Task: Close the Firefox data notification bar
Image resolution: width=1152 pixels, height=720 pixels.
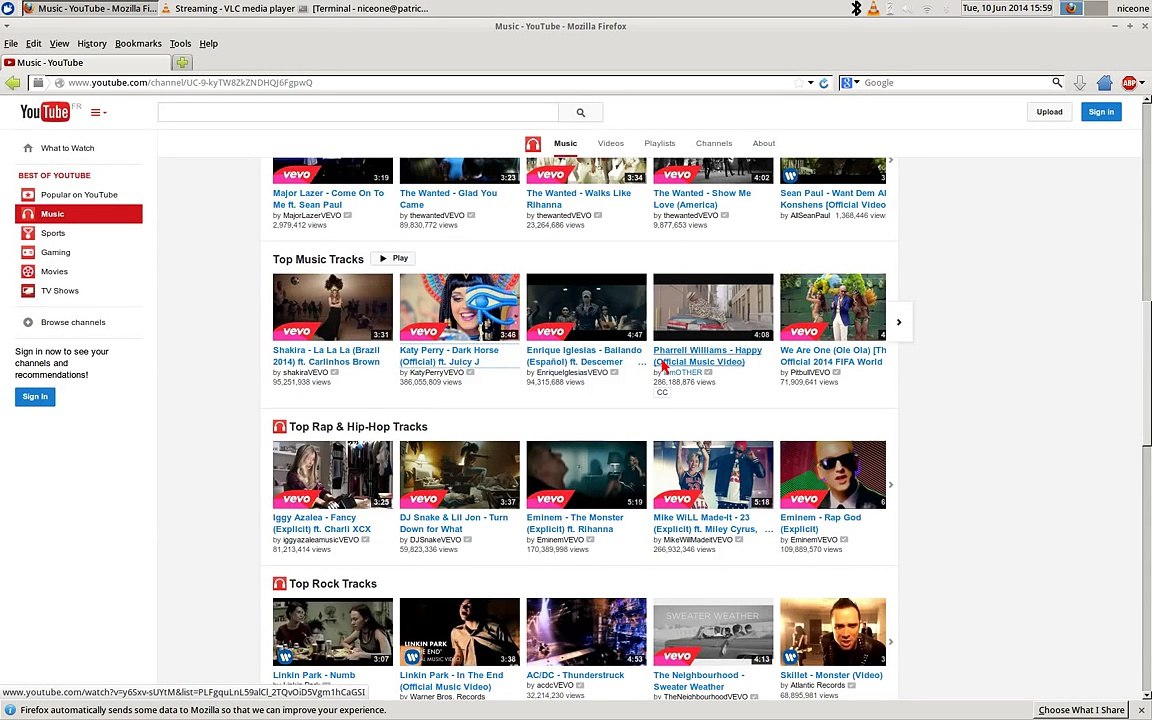Action: 1140,710
